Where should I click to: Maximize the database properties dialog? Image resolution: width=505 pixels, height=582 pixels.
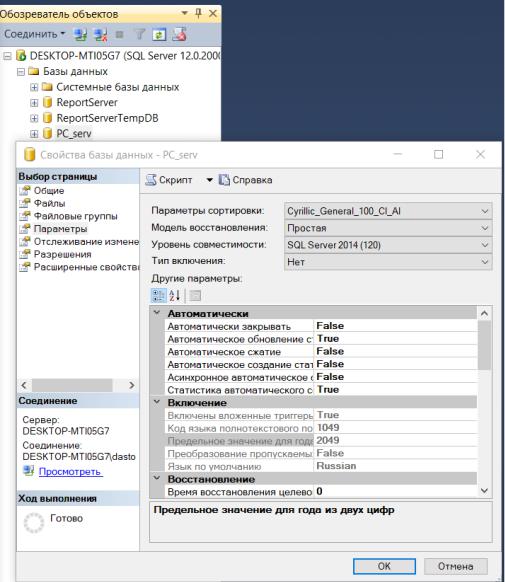coord(439,154)
